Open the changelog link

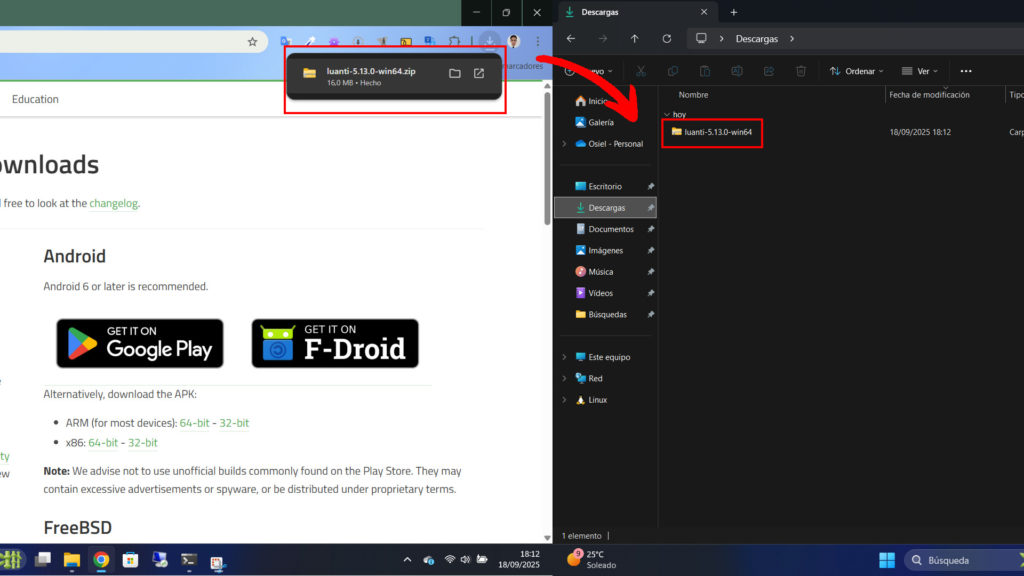(x=113, y=203)
